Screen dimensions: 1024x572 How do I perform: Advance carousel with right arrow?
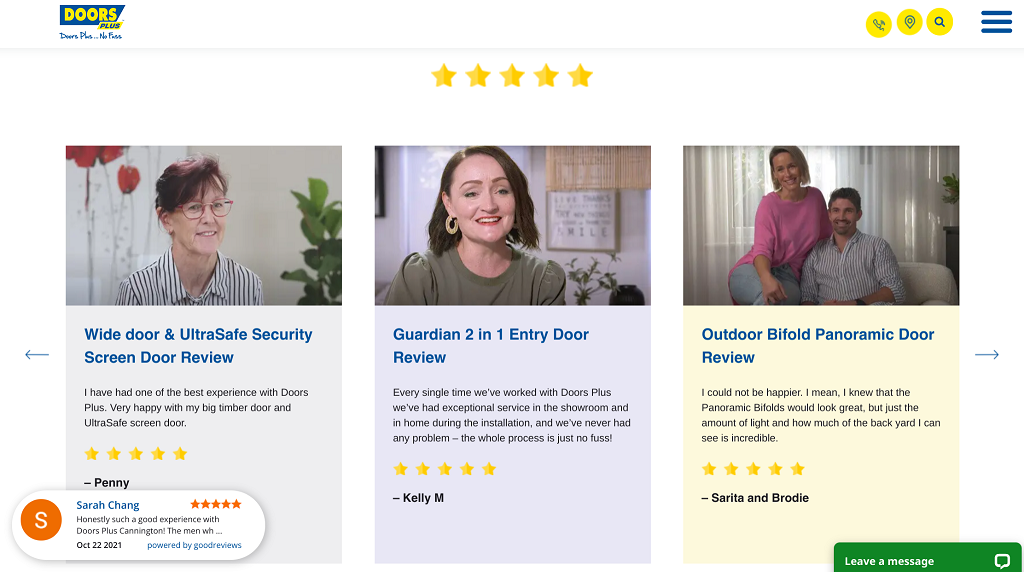(x=986, y=354)
